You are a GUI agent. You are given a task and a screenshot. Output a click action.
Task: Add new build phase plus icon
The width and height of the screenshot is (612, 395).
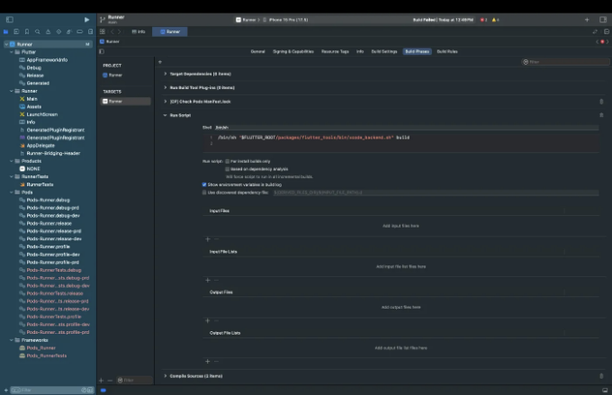pos(160,62)
